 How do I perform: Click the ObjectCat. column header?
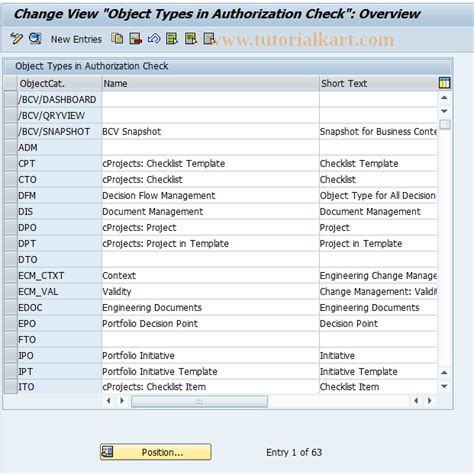pos(59,83)
